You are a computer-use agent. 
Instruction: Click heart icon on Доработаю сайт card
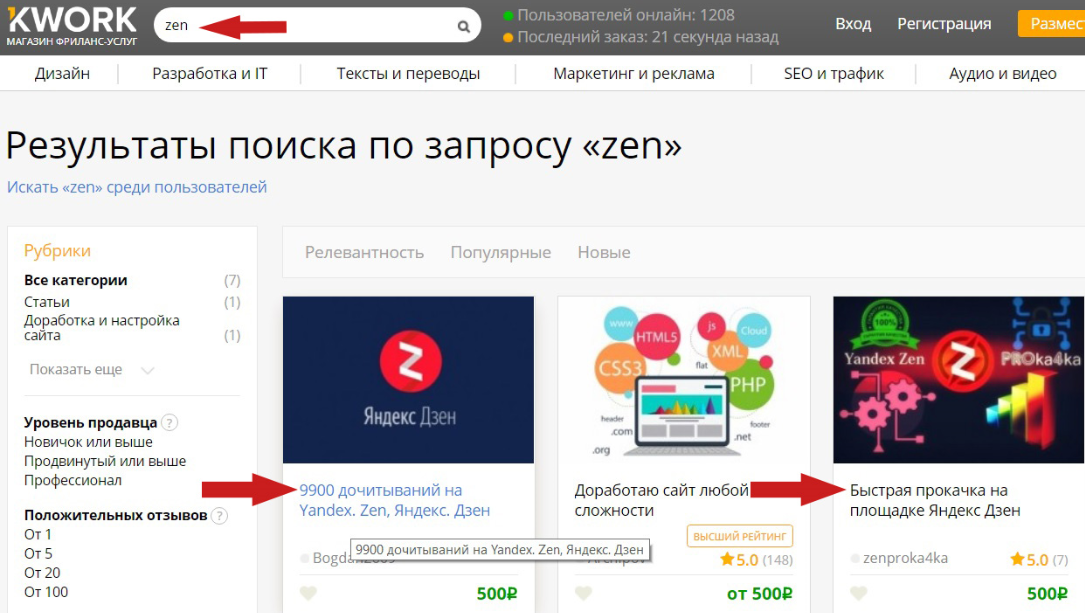tap(583, 593)
